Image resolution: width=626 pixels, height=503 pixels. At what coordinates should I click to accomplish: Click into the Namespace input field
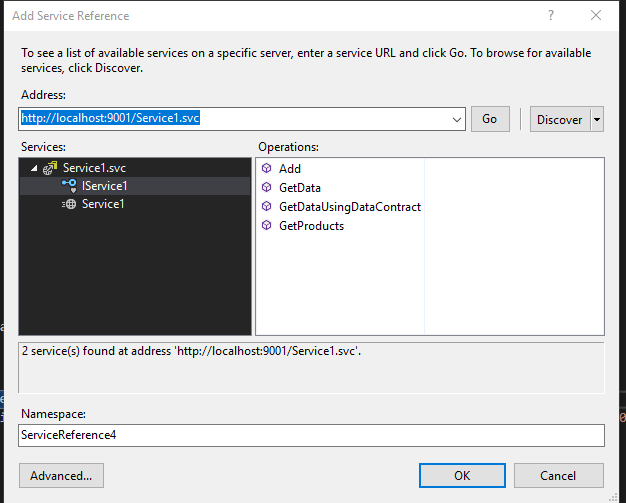(x=311, y=435)
